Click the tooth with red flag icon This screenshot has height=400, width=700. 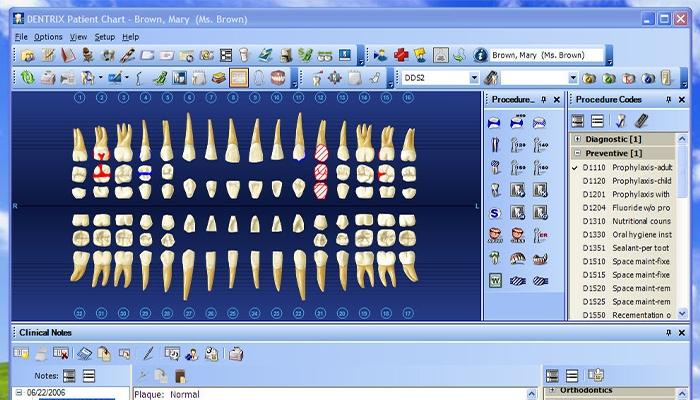317,78
